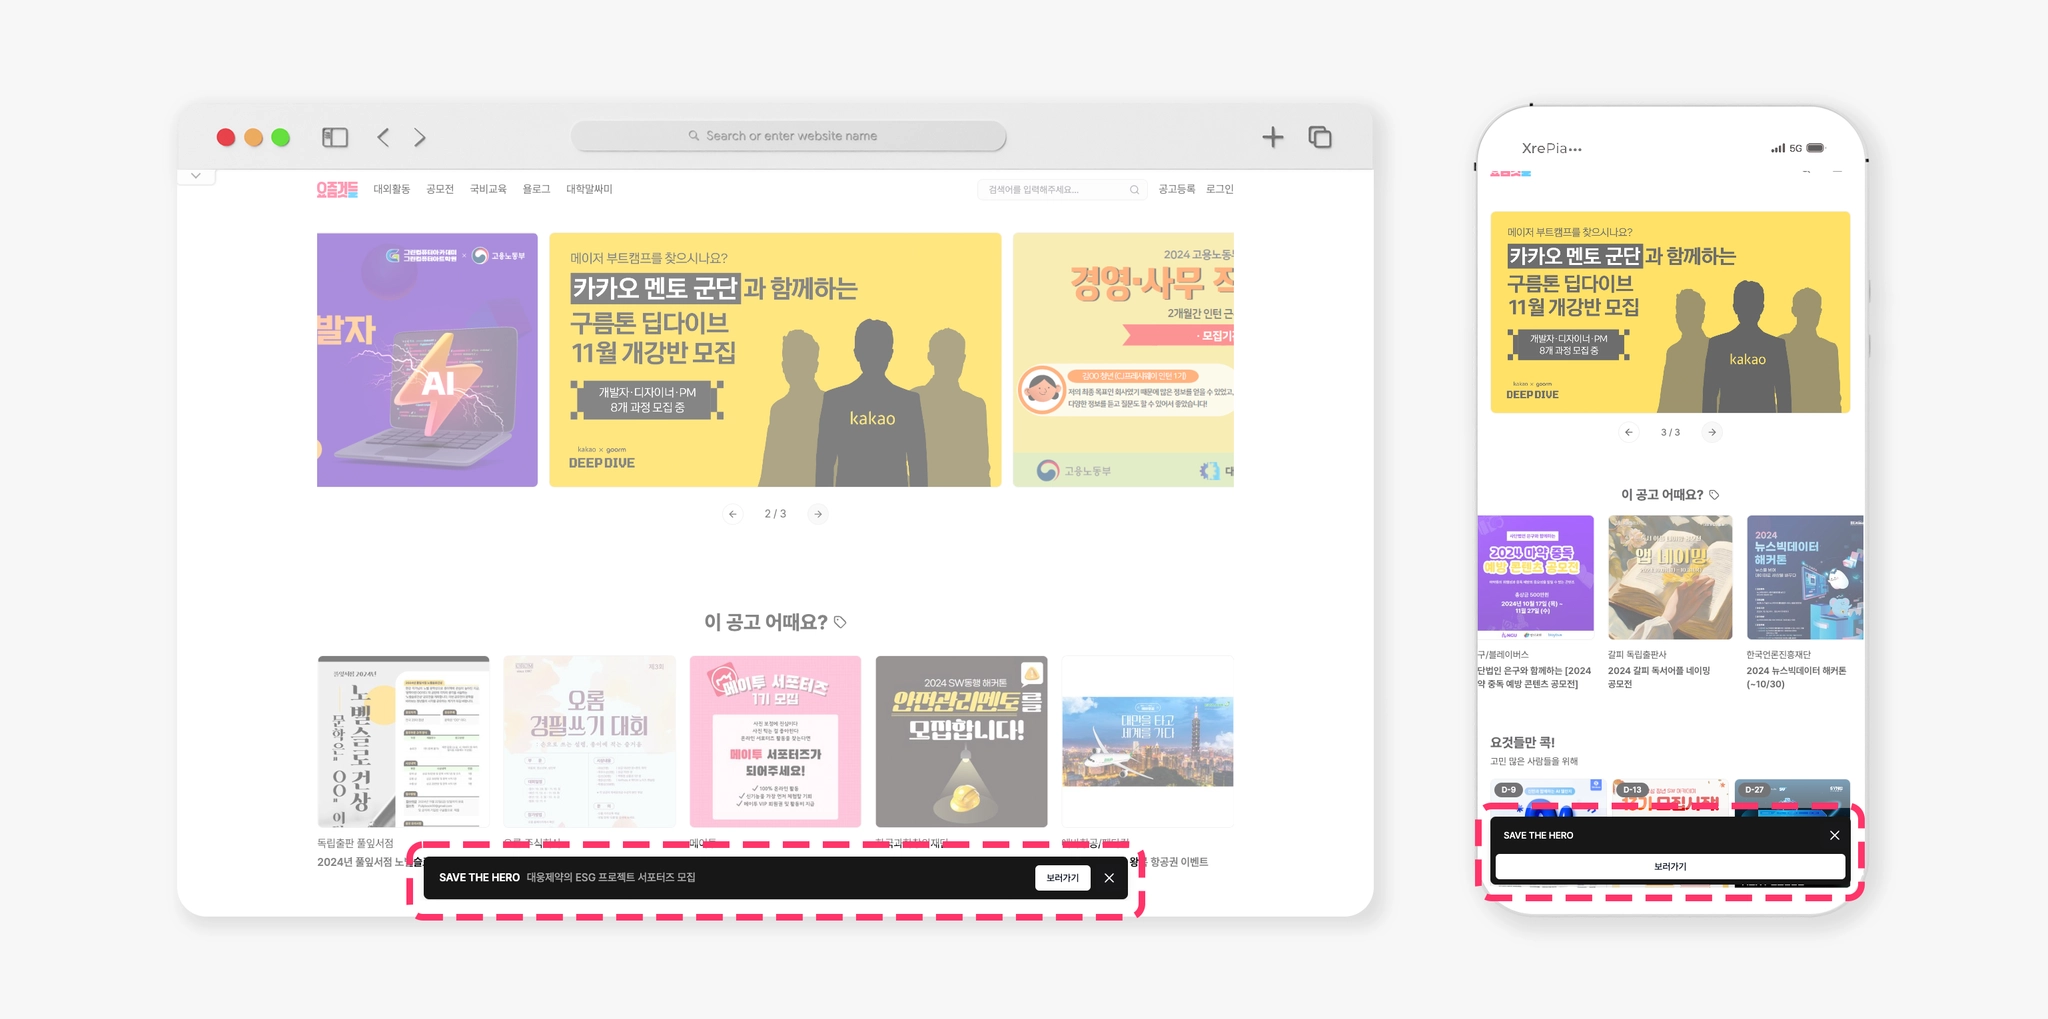This screenshot has width=2048, height=1019.
Task: Click the mobile SAVE THE HERO banner title
Action: point(1538,835)
